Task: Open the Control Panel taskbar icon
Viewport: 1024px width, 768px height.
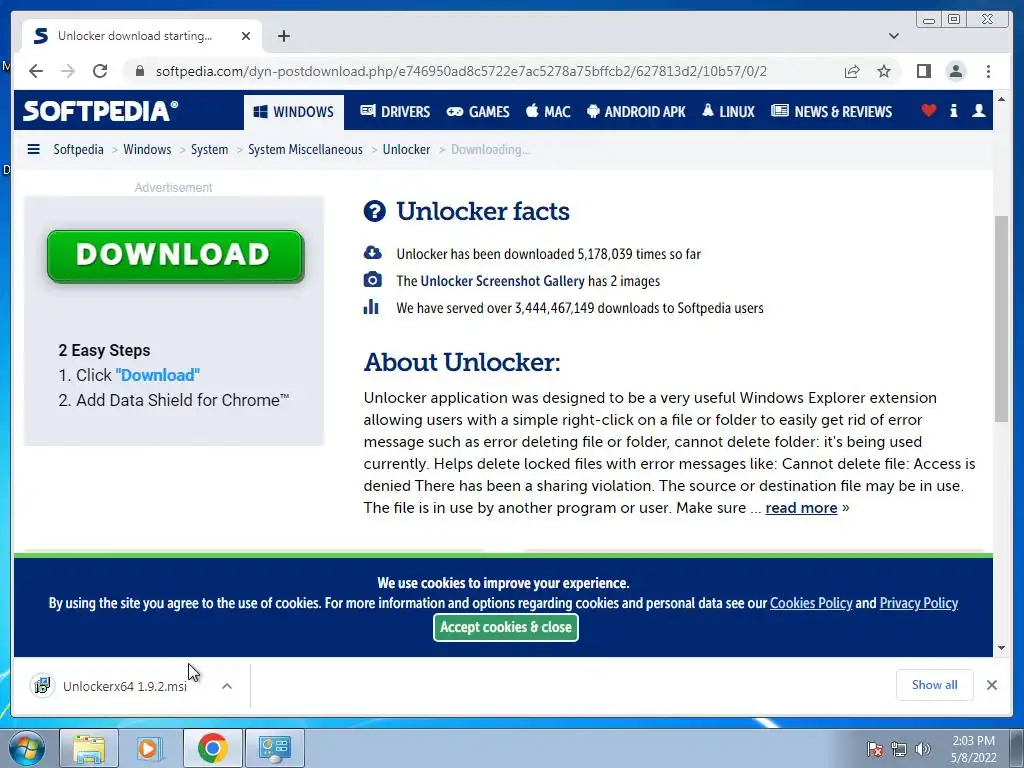Action: pos(274,748)
